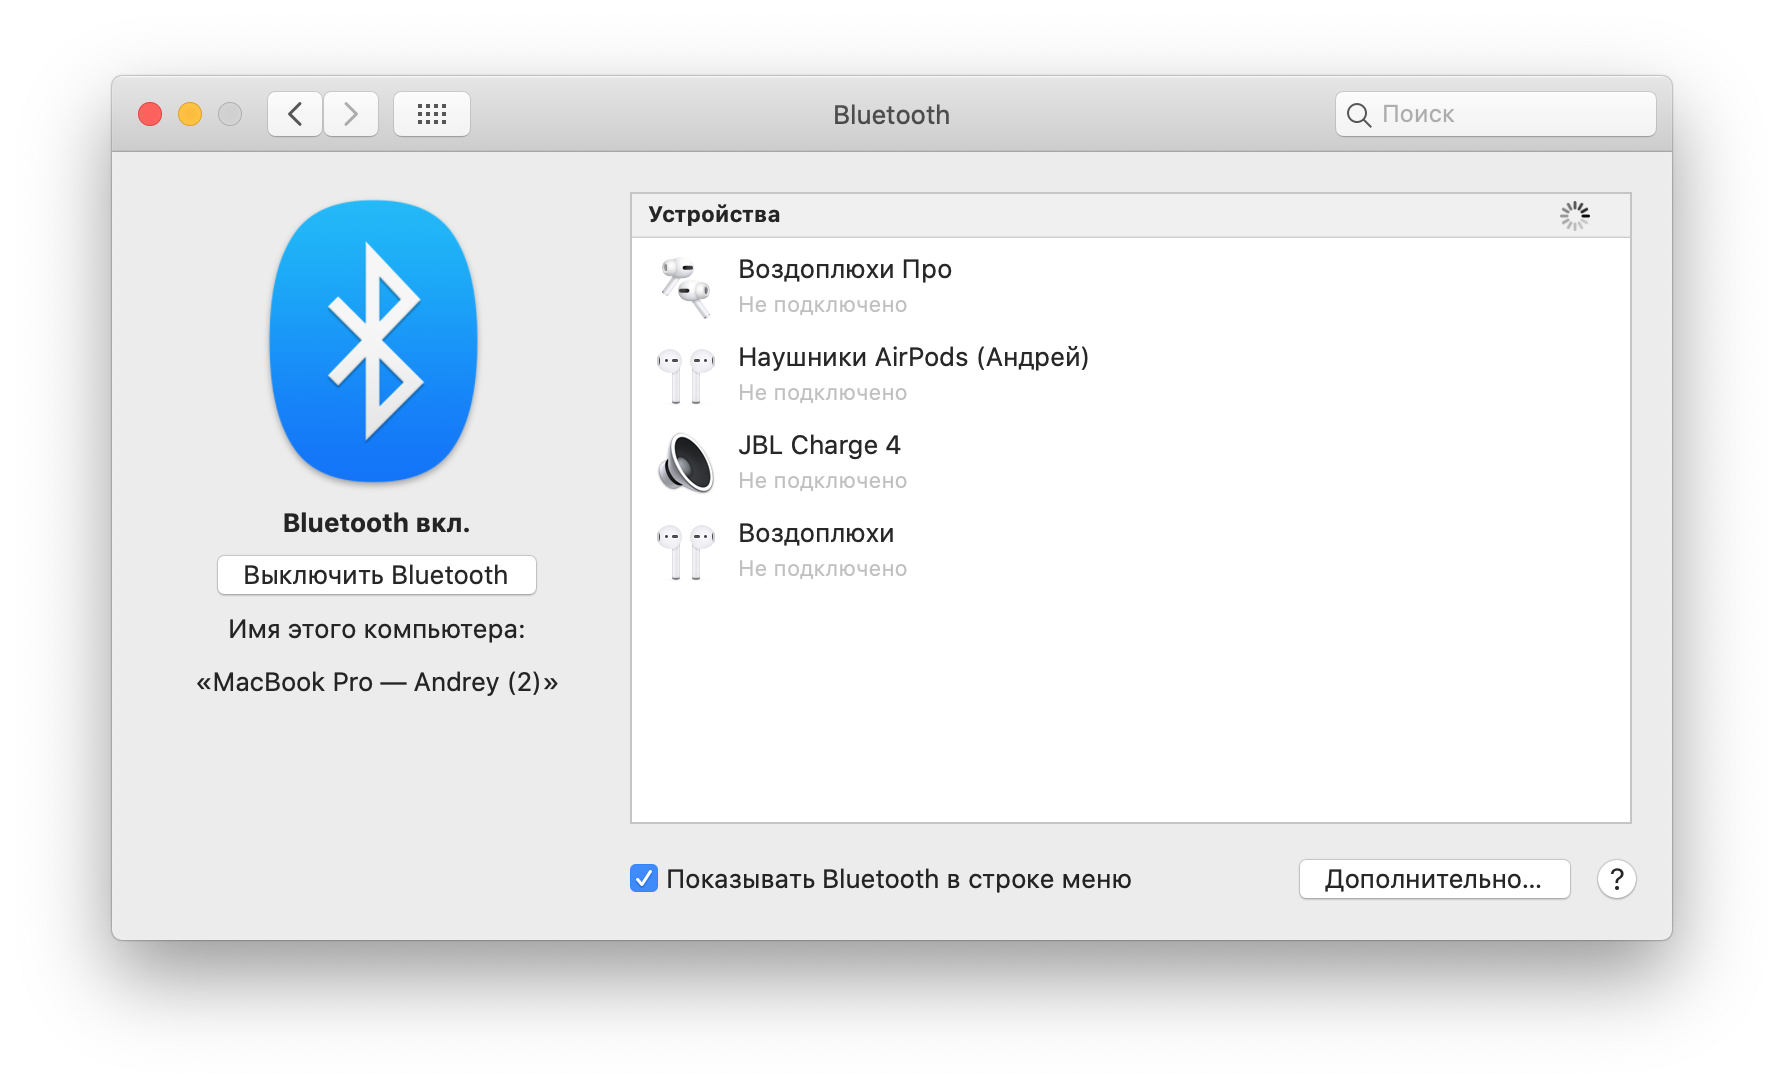Select the device name JBL Charge 4
This screenshot has width=1784, height=1088.
(819, 445)
